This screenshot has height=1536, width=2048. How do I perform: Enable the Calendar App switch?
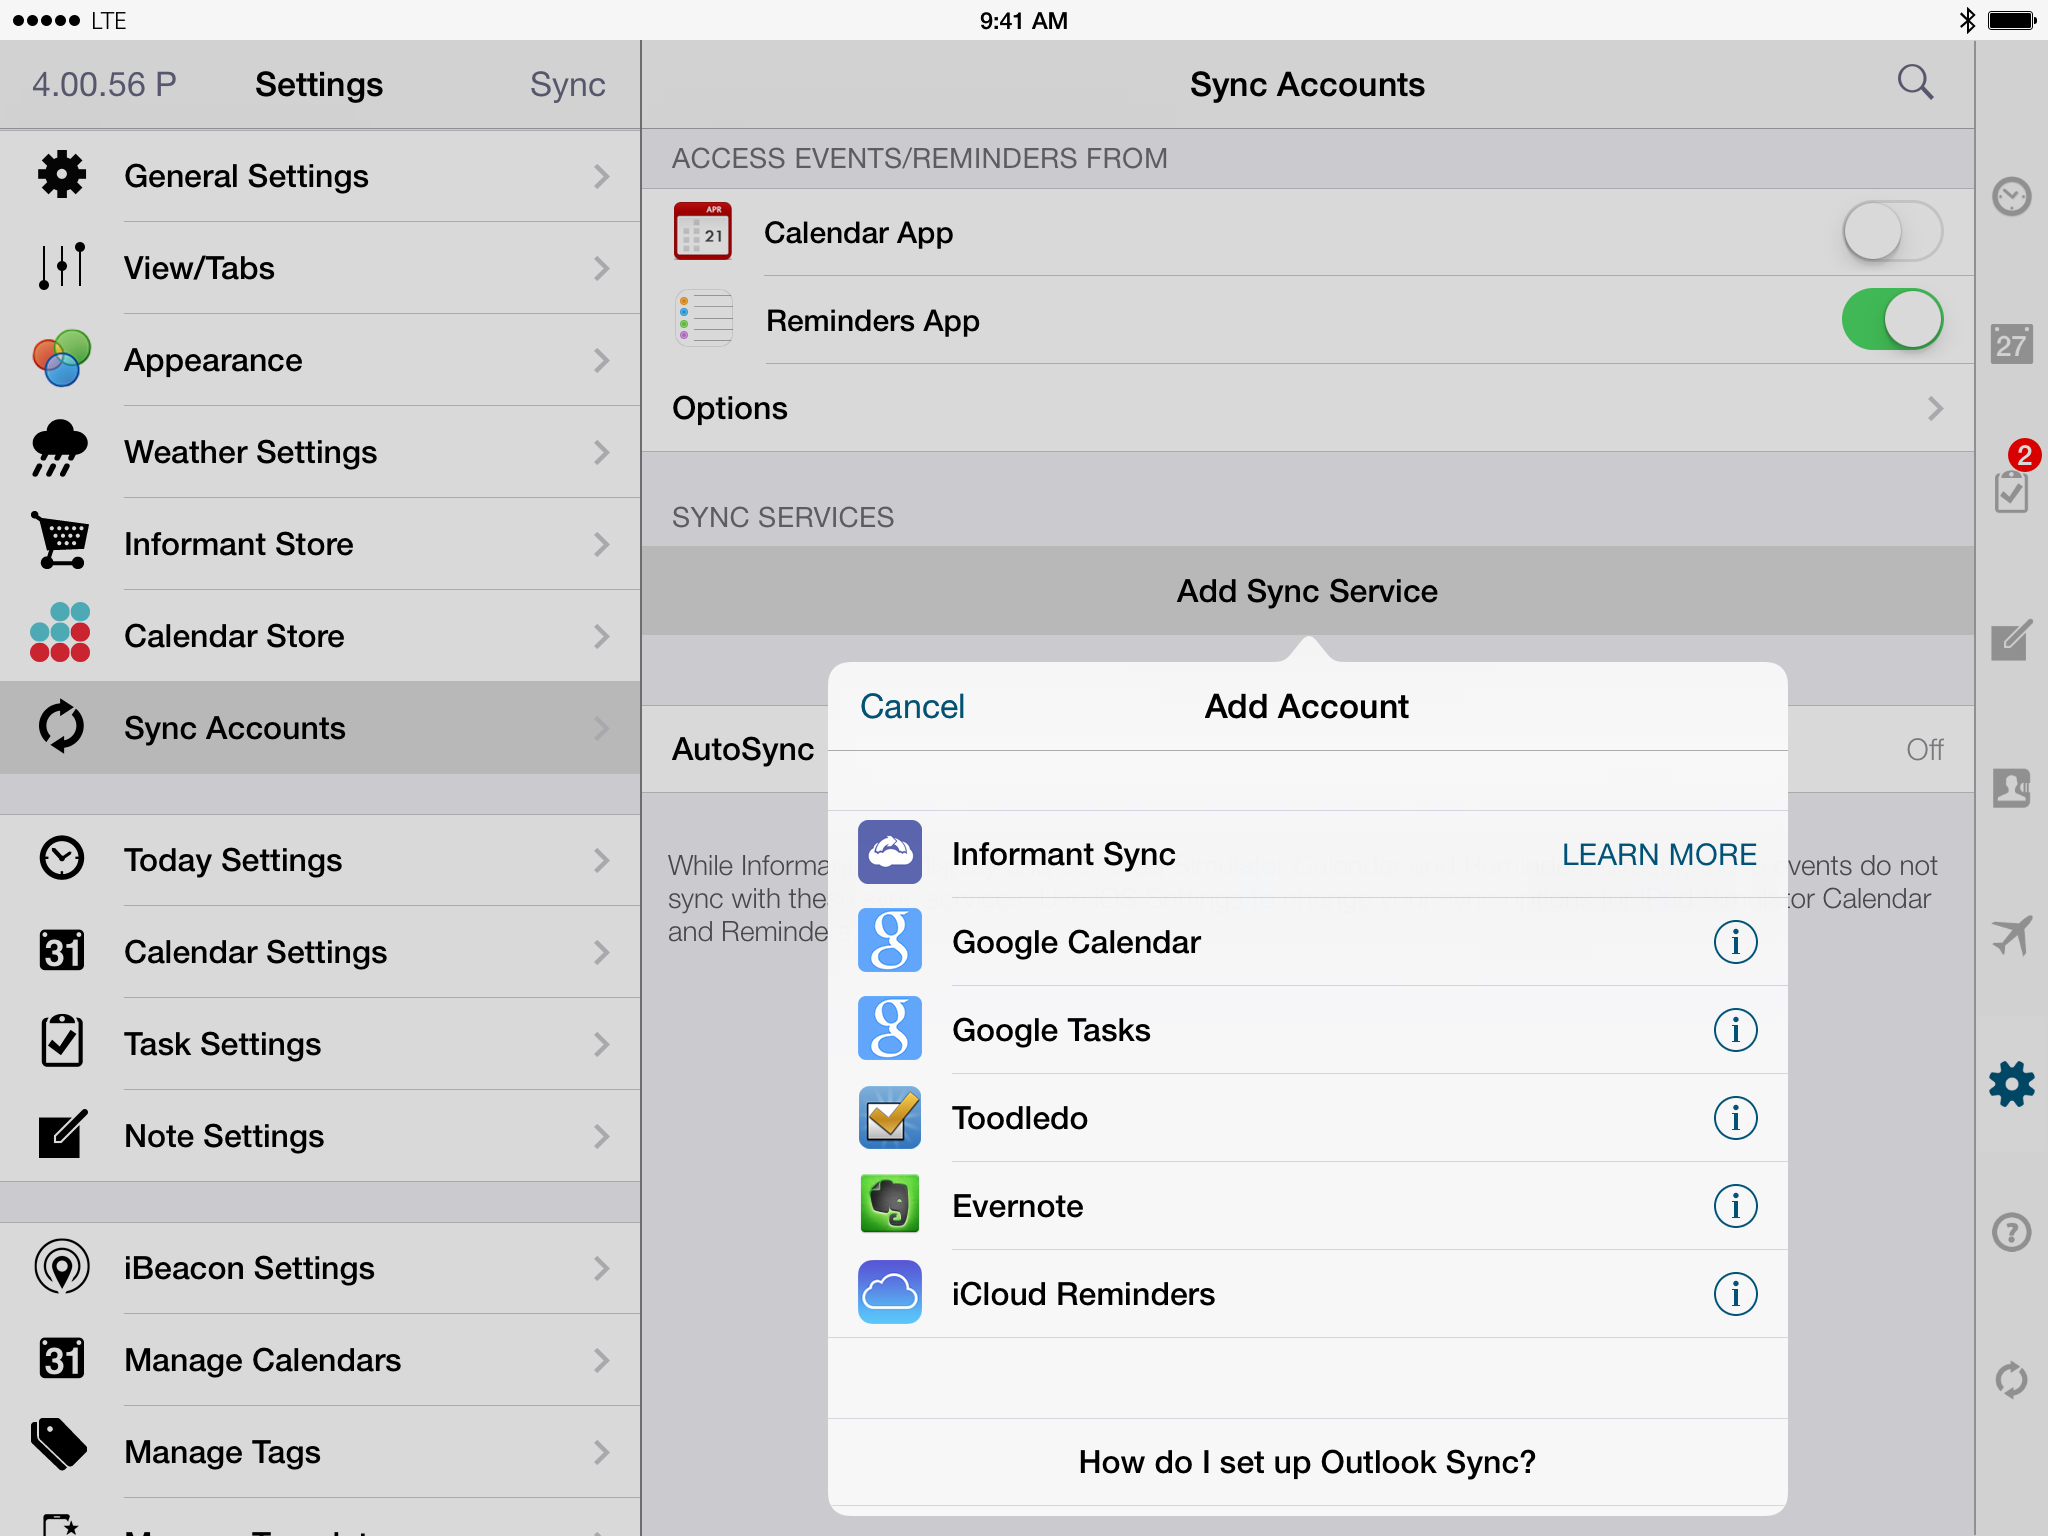[x=1891, y=232]
